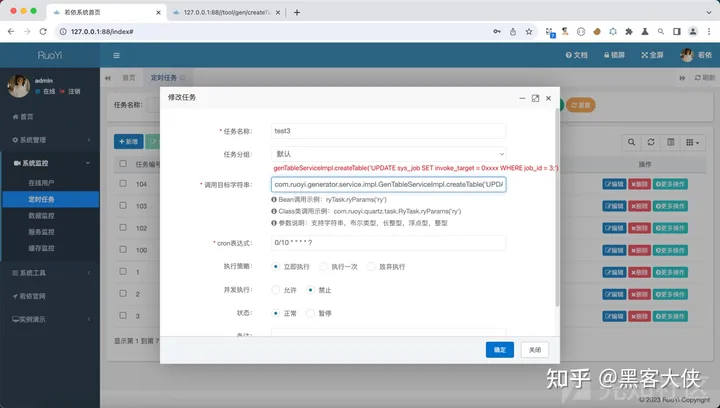Tick the checkbox for job row 104
Image resolution: width=720 pixels, height=408 pixels.
[x=123, y=184]
